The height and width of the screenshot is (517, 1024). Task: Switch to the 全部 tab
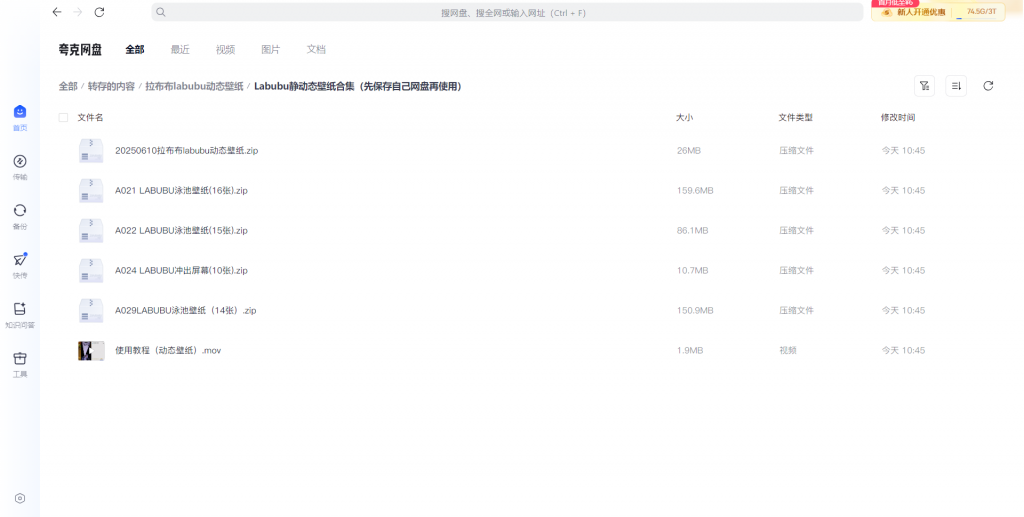pyautogui.click(x=135, y=50)
